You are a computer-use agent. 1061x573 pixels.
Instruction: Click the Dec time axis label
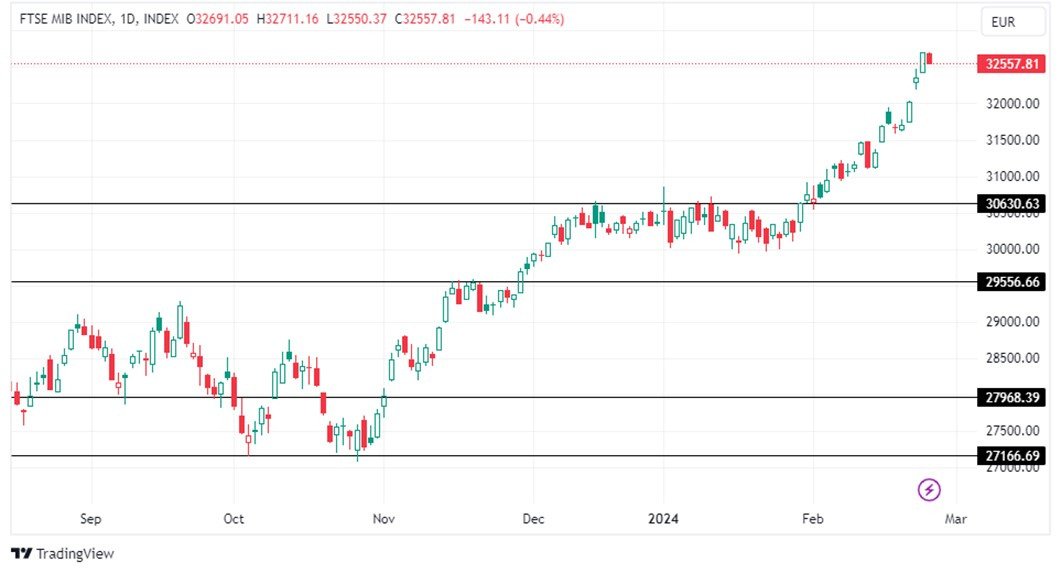point(533,519)
